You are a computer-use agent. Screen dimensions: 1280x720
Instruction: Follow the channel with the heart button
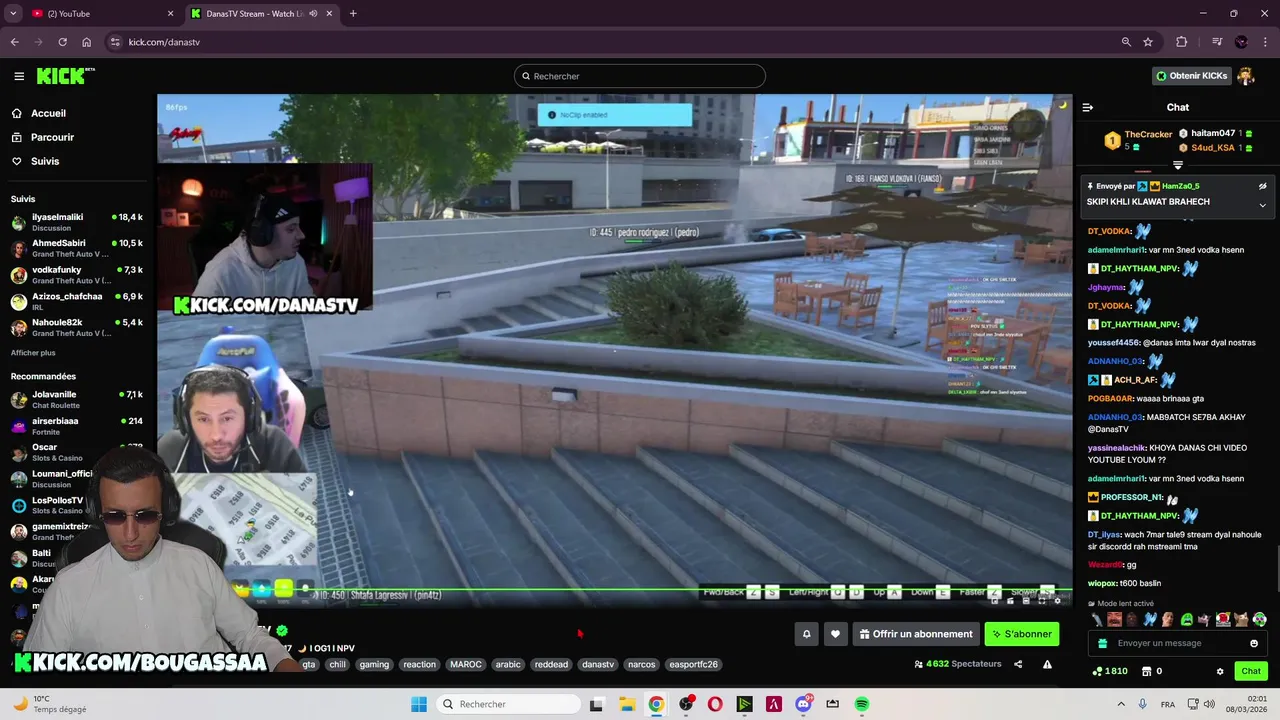tap(835, 634)
